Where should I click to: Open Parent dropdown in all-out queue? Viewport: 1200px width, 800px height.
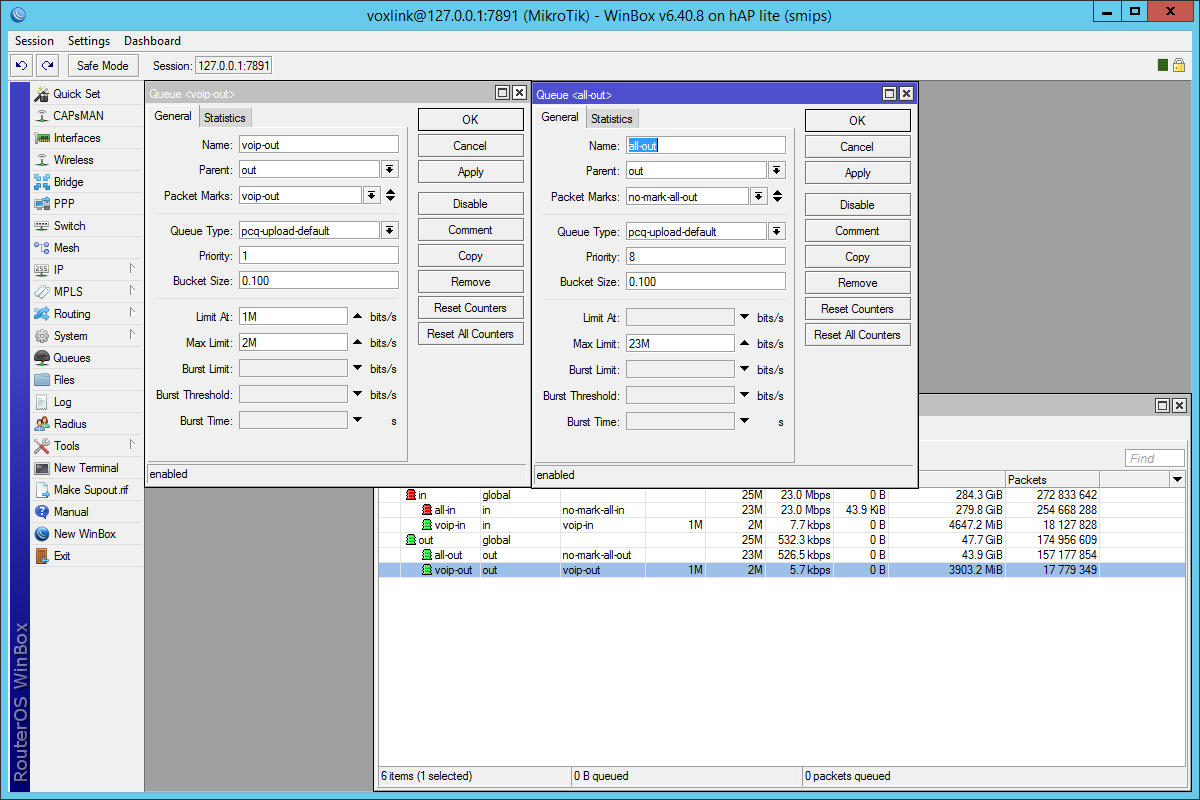777,171
